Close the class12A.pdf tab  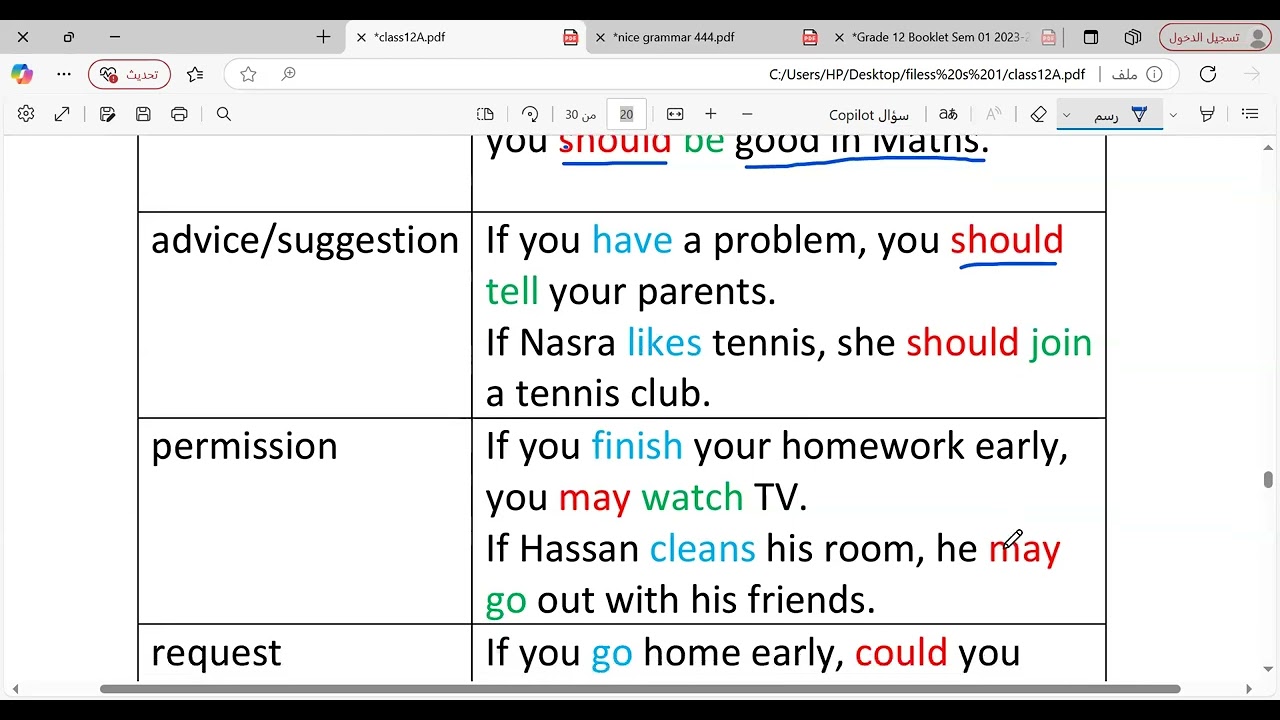361,37
